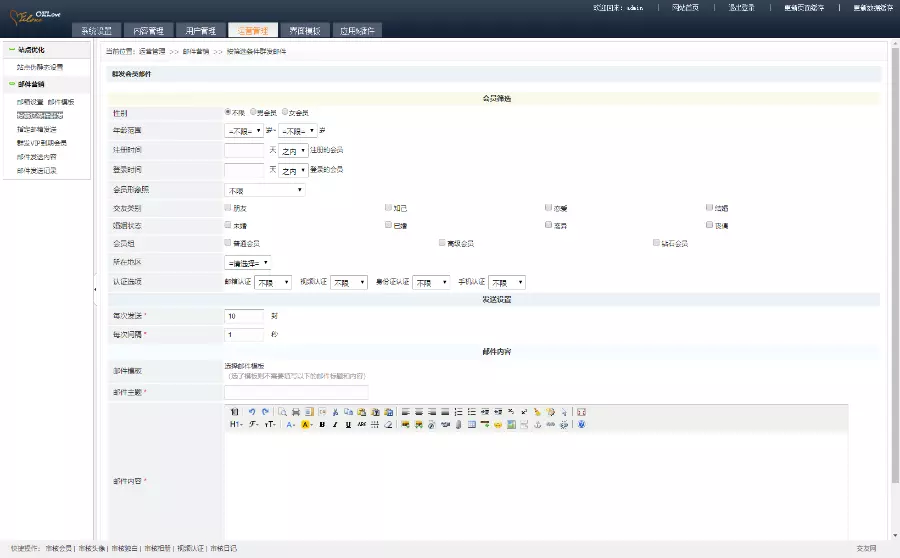Select the 不限 gender radio button

click(228, 112)
